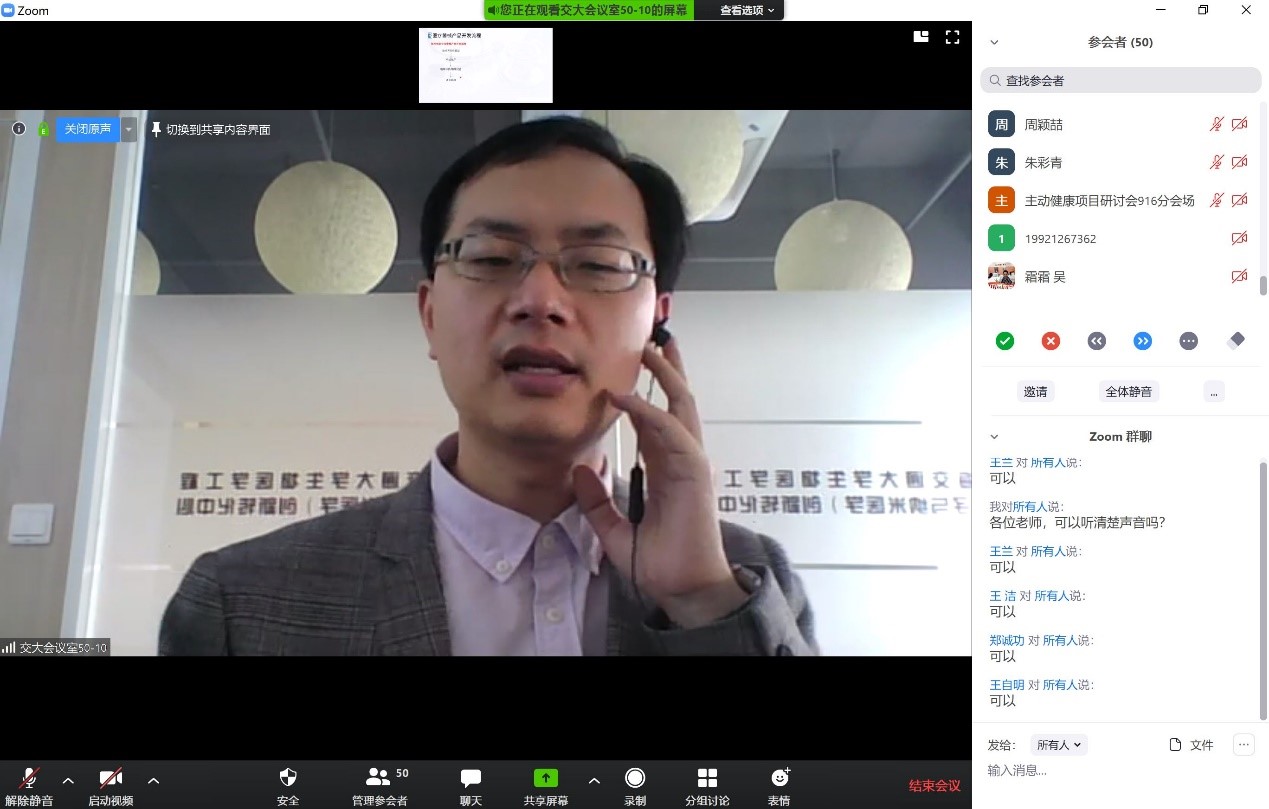Click the red 结束会议 end meeting button
This screenshot has height=809, width=1269.
[x=934, y=786]
